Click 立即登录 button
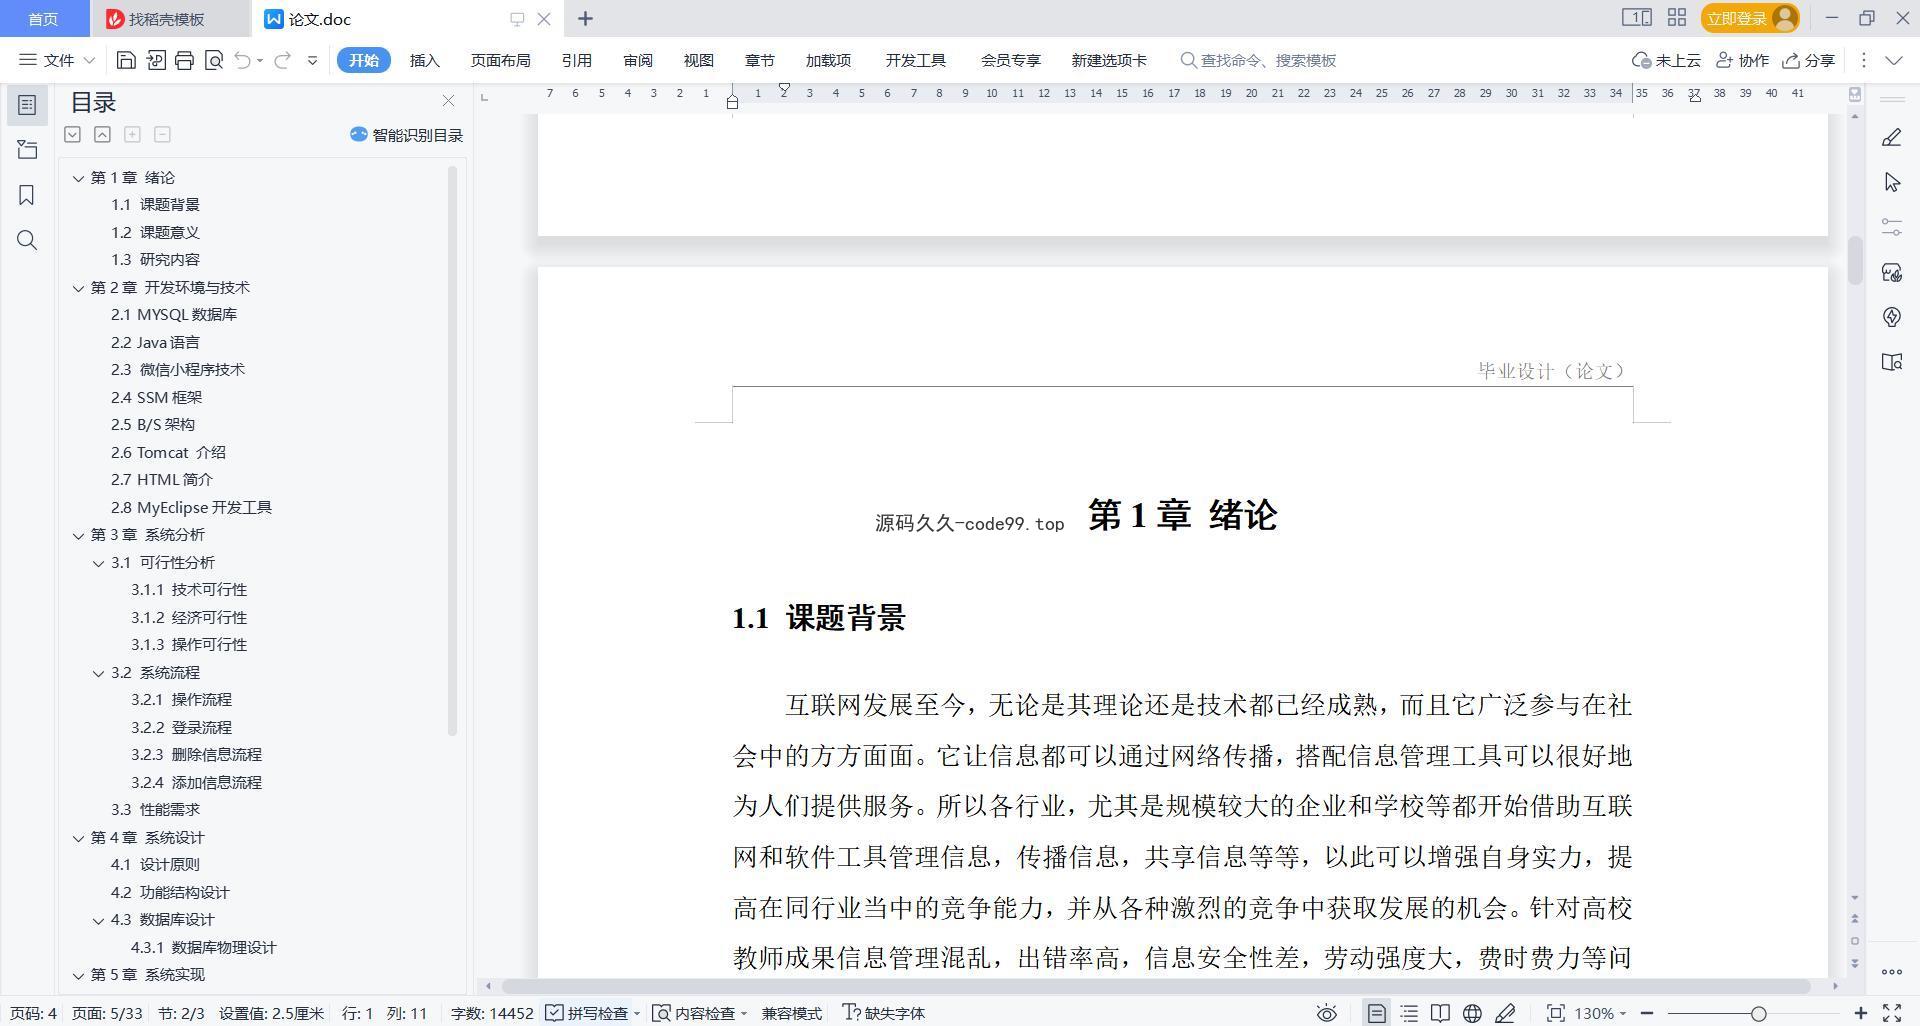 [1750, 18]
